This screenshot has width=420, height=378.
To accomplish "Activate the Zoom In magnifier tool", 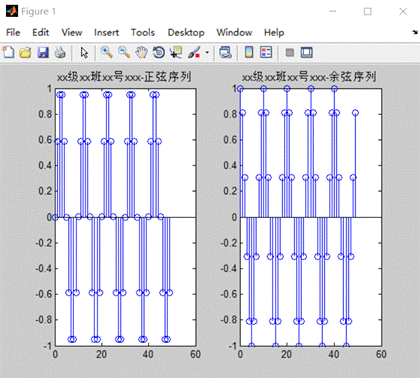I will coord(107,52).
